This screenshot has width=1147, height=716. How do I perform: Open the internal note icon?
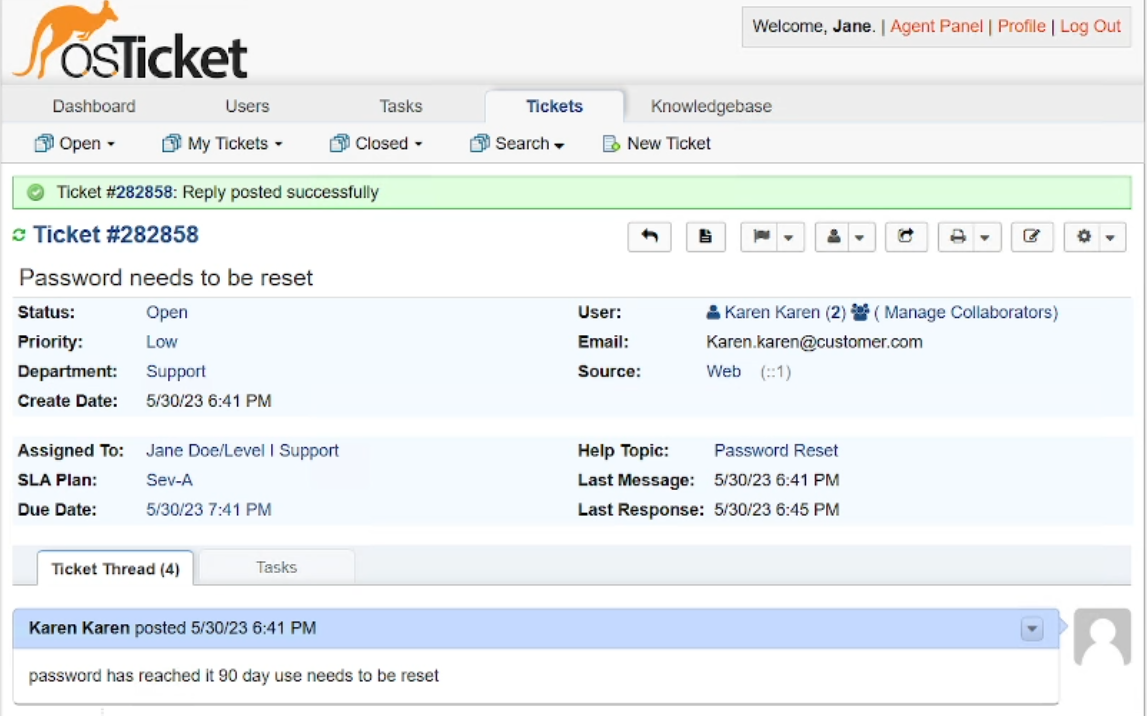(705, 237)
